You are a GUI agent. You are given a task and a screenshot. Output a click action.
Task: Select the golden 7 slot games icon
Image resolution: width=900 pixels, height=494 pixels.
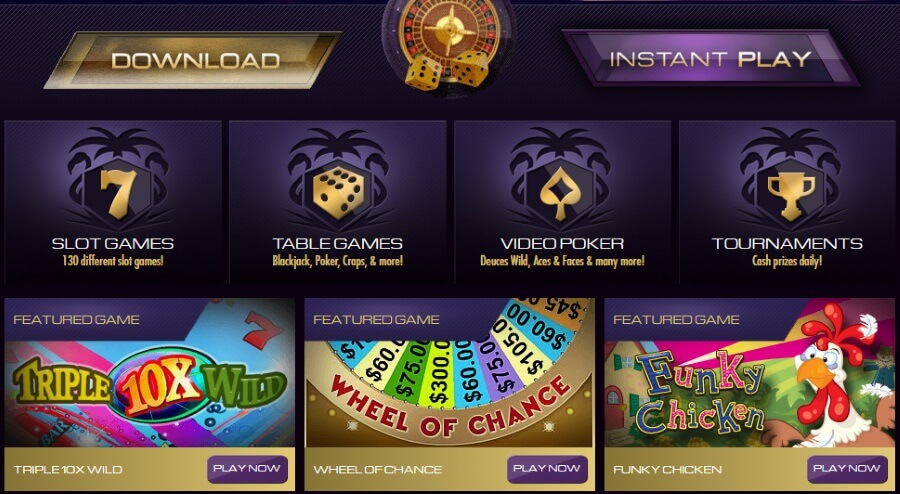[x=118, y=194]
